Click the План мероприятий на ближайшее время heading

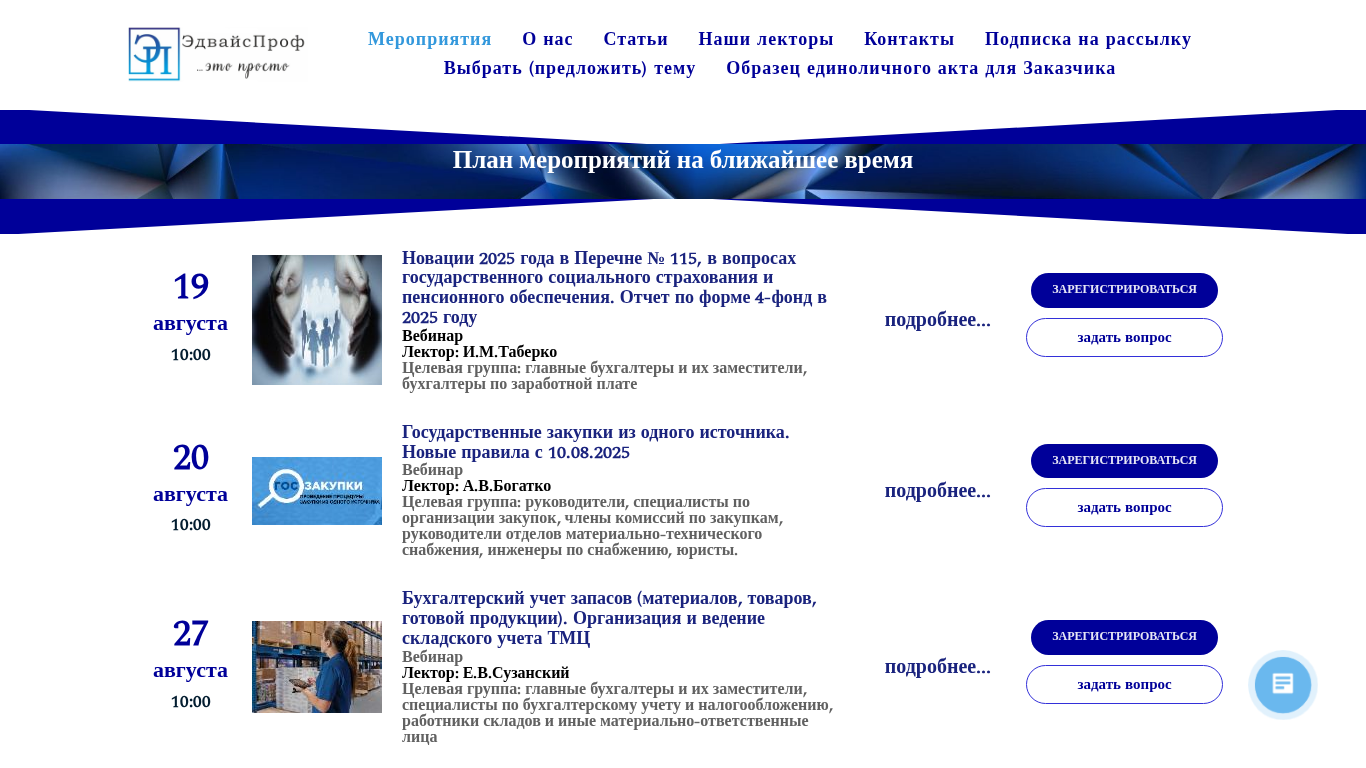point(683,160)
